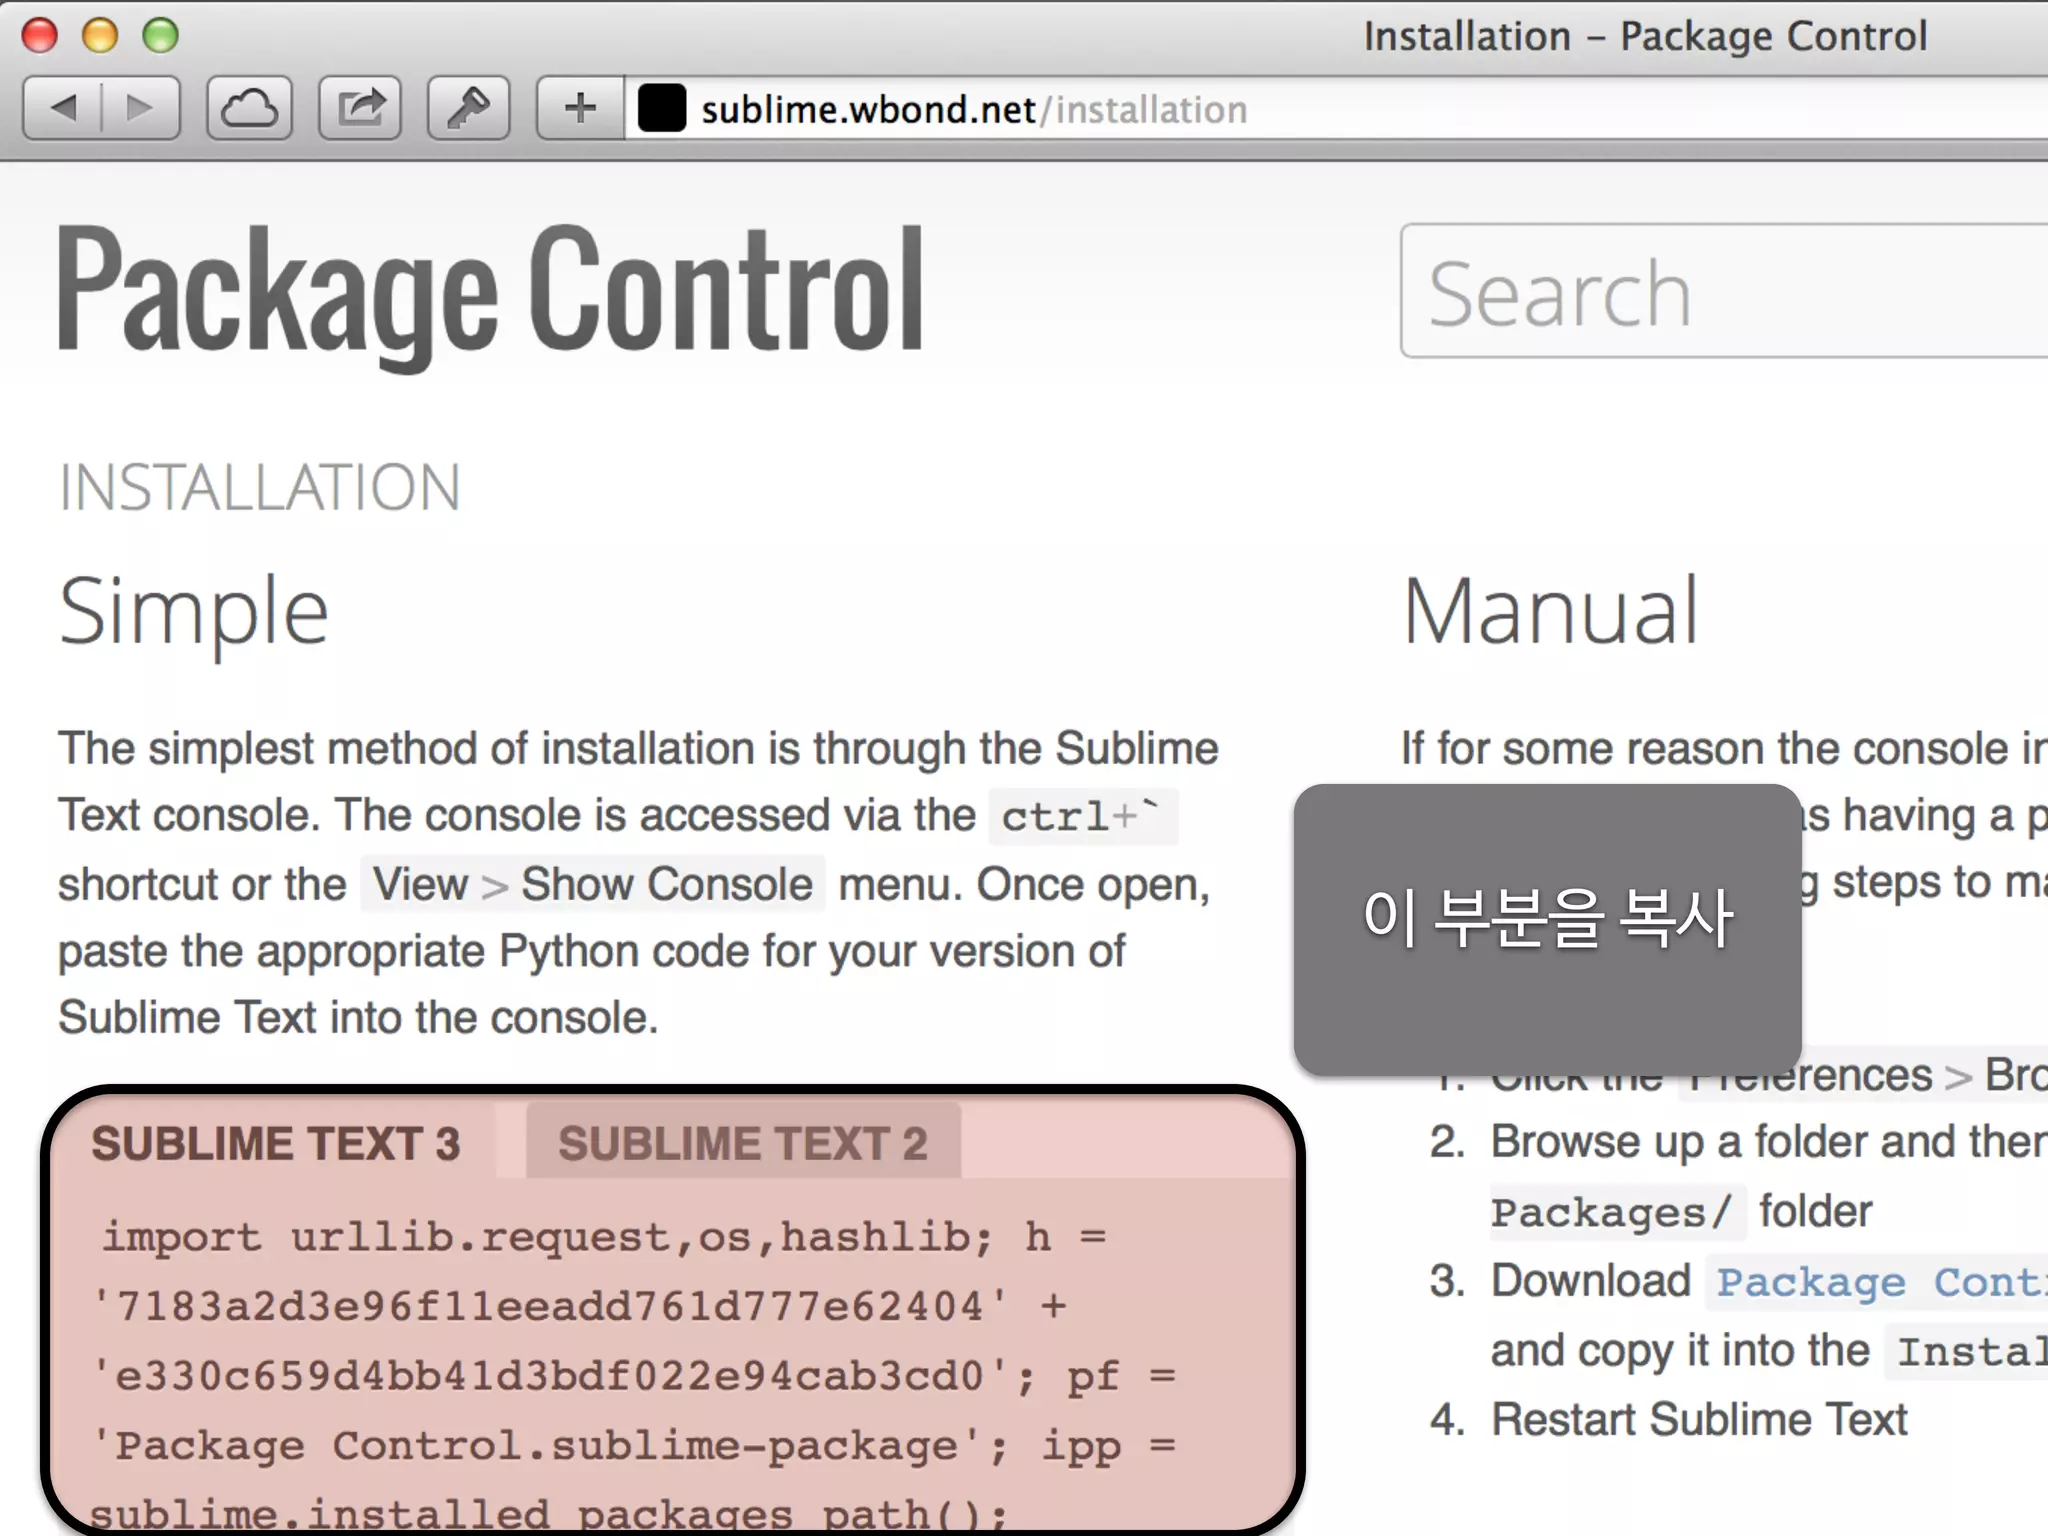Click the 'Restart Sublime Text' step text
Screen dimensions: 2048x1536
[x=1699, y=1420]
